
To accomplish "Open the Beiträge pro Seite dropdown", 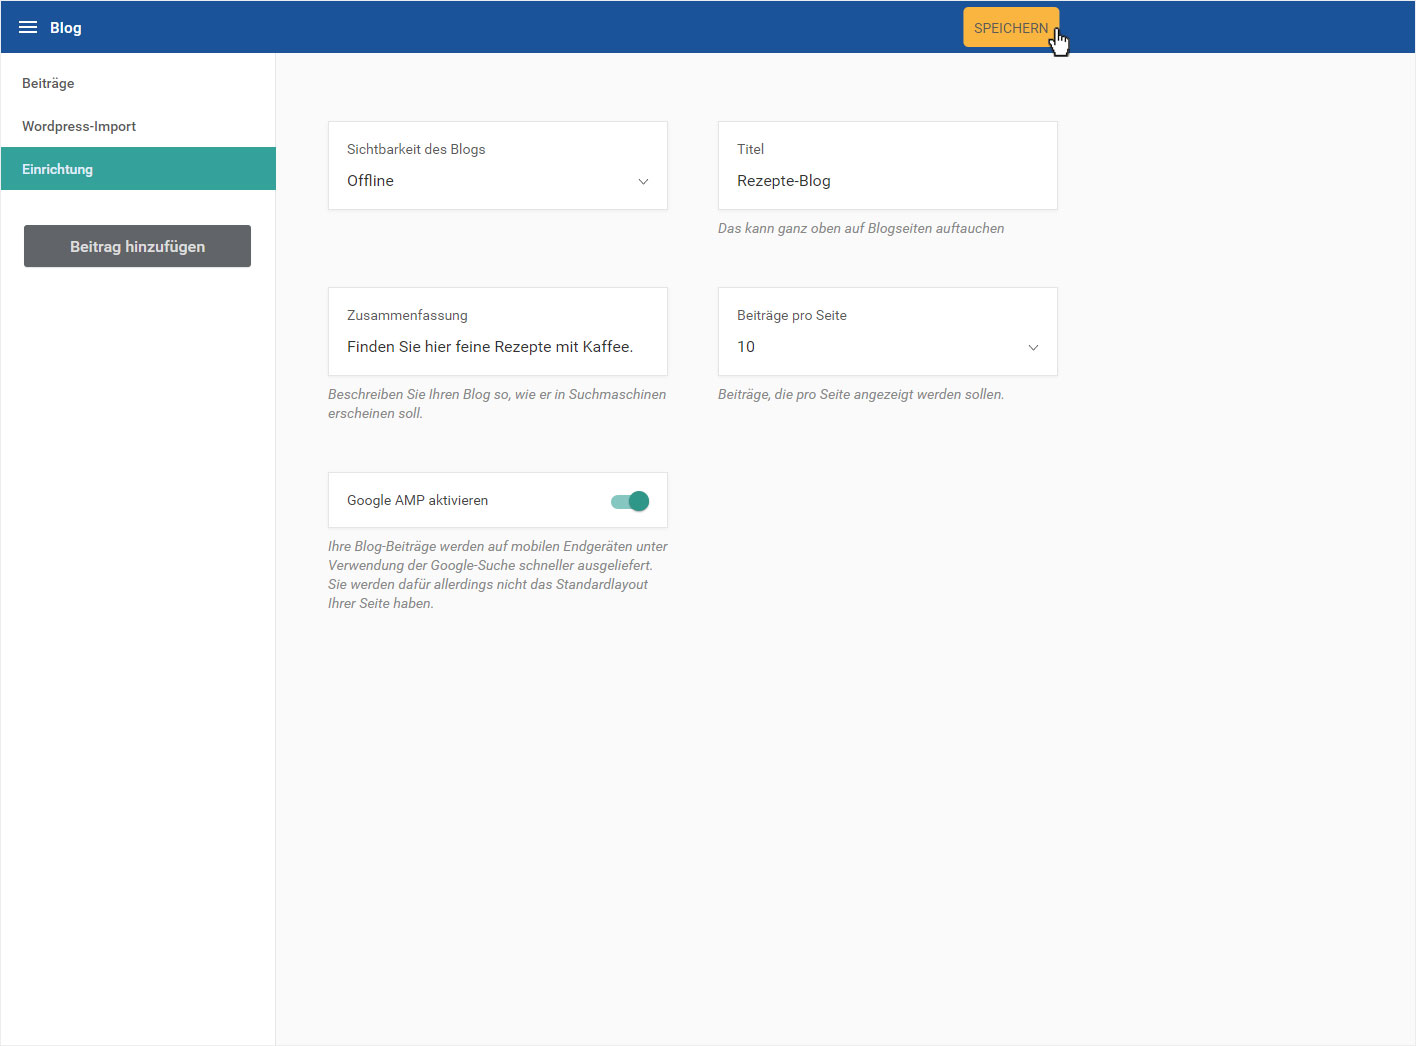I will (x=888, y=332).
